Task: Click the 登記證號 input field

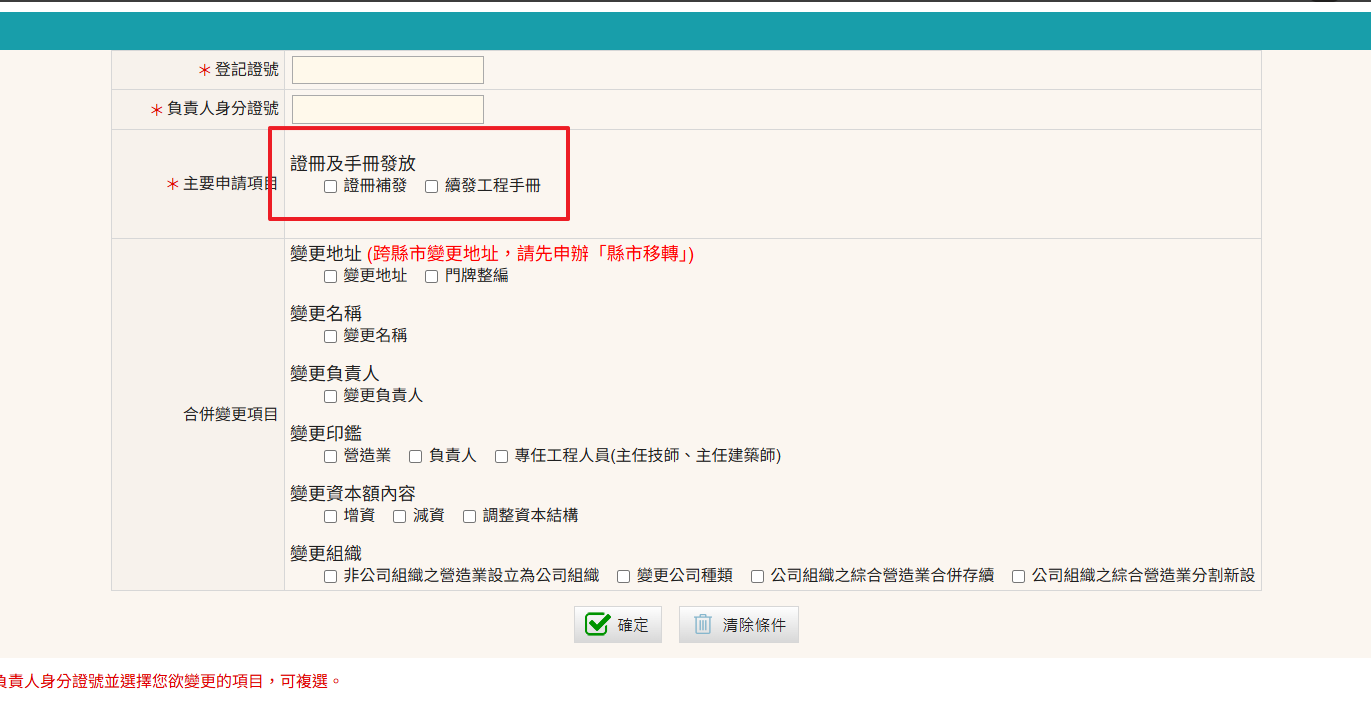Action: [x=387, y=70]
